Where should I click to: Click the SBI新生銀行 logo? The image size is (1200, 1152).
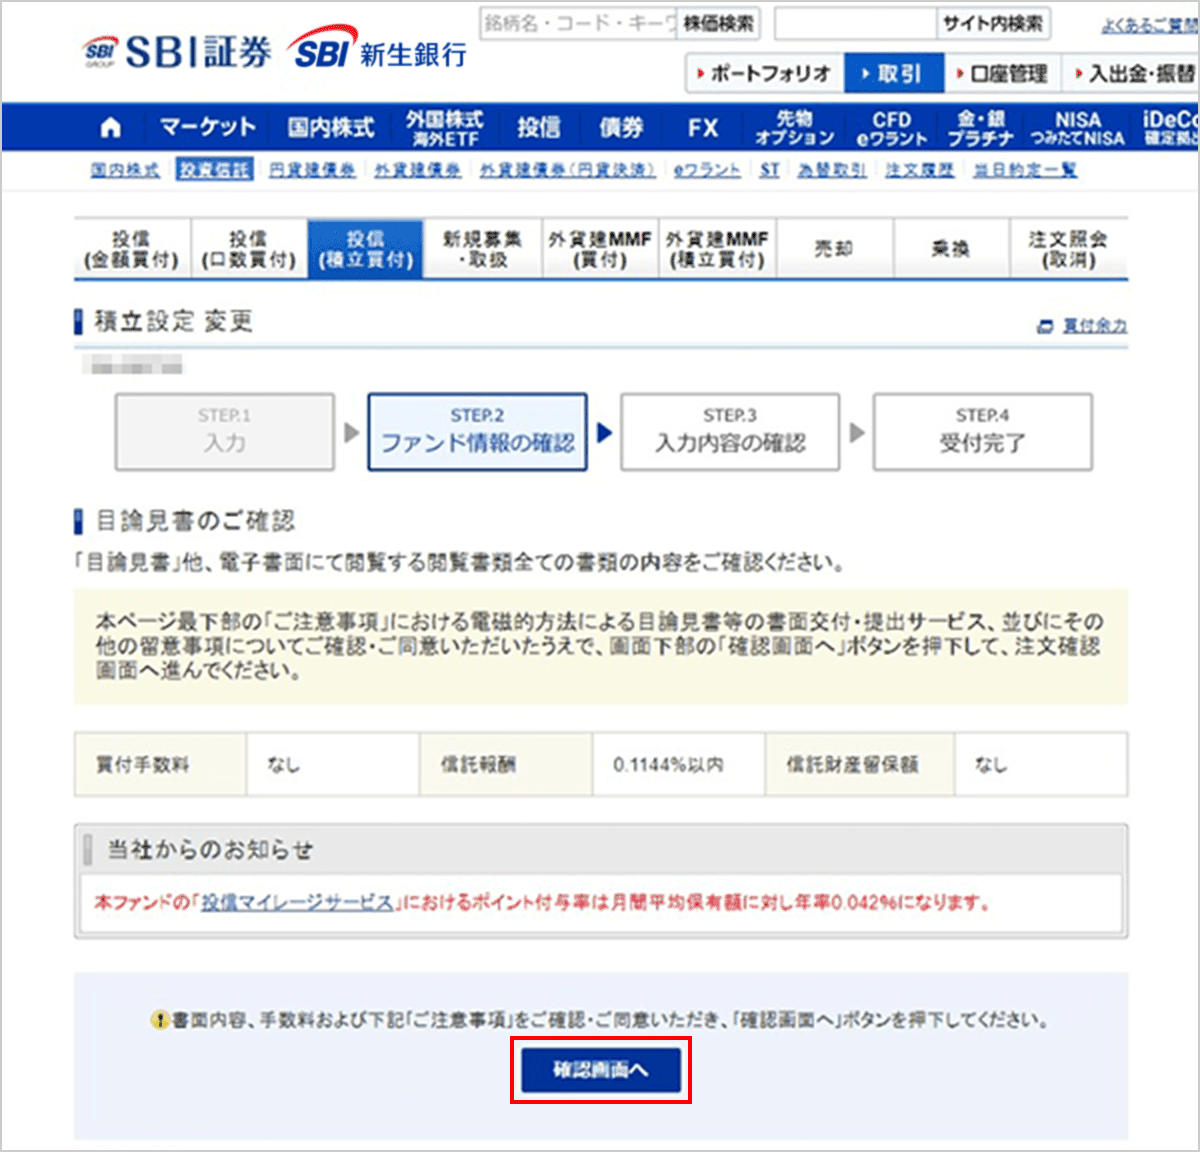pyautogui.click(x=378, y=51)
